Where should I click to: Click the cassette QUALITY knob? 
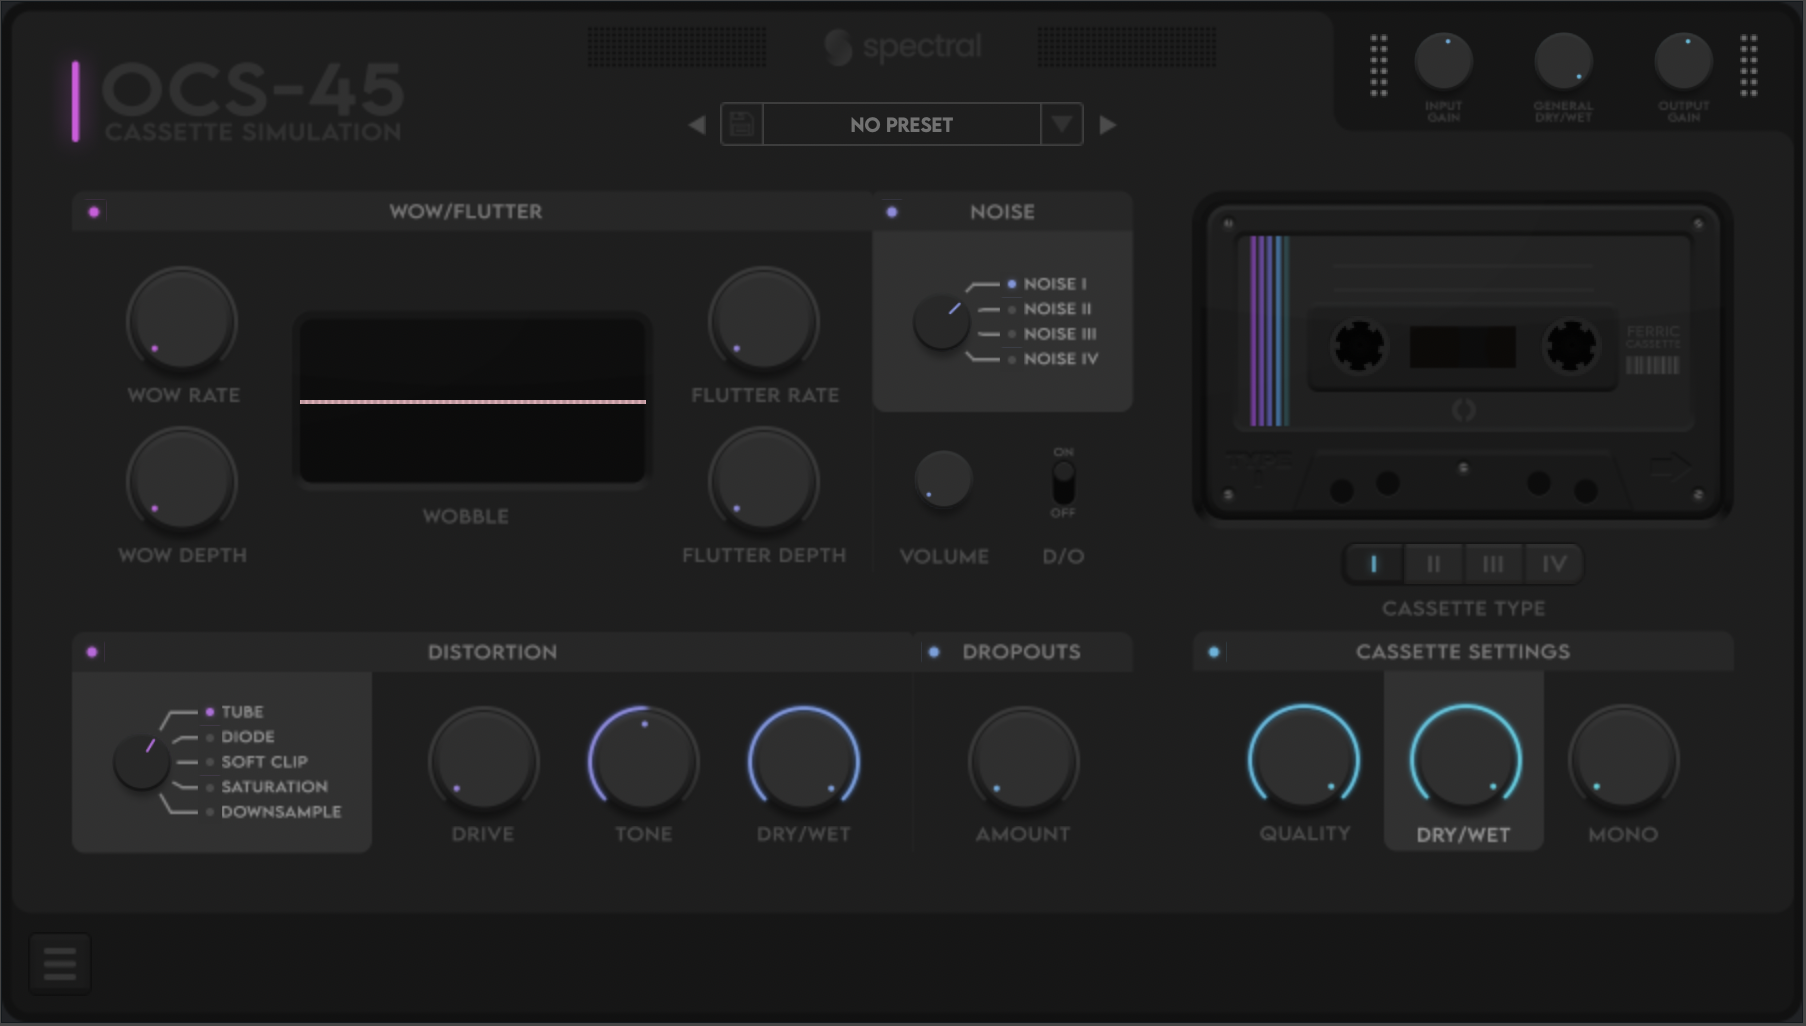[x=1304, y=760]
